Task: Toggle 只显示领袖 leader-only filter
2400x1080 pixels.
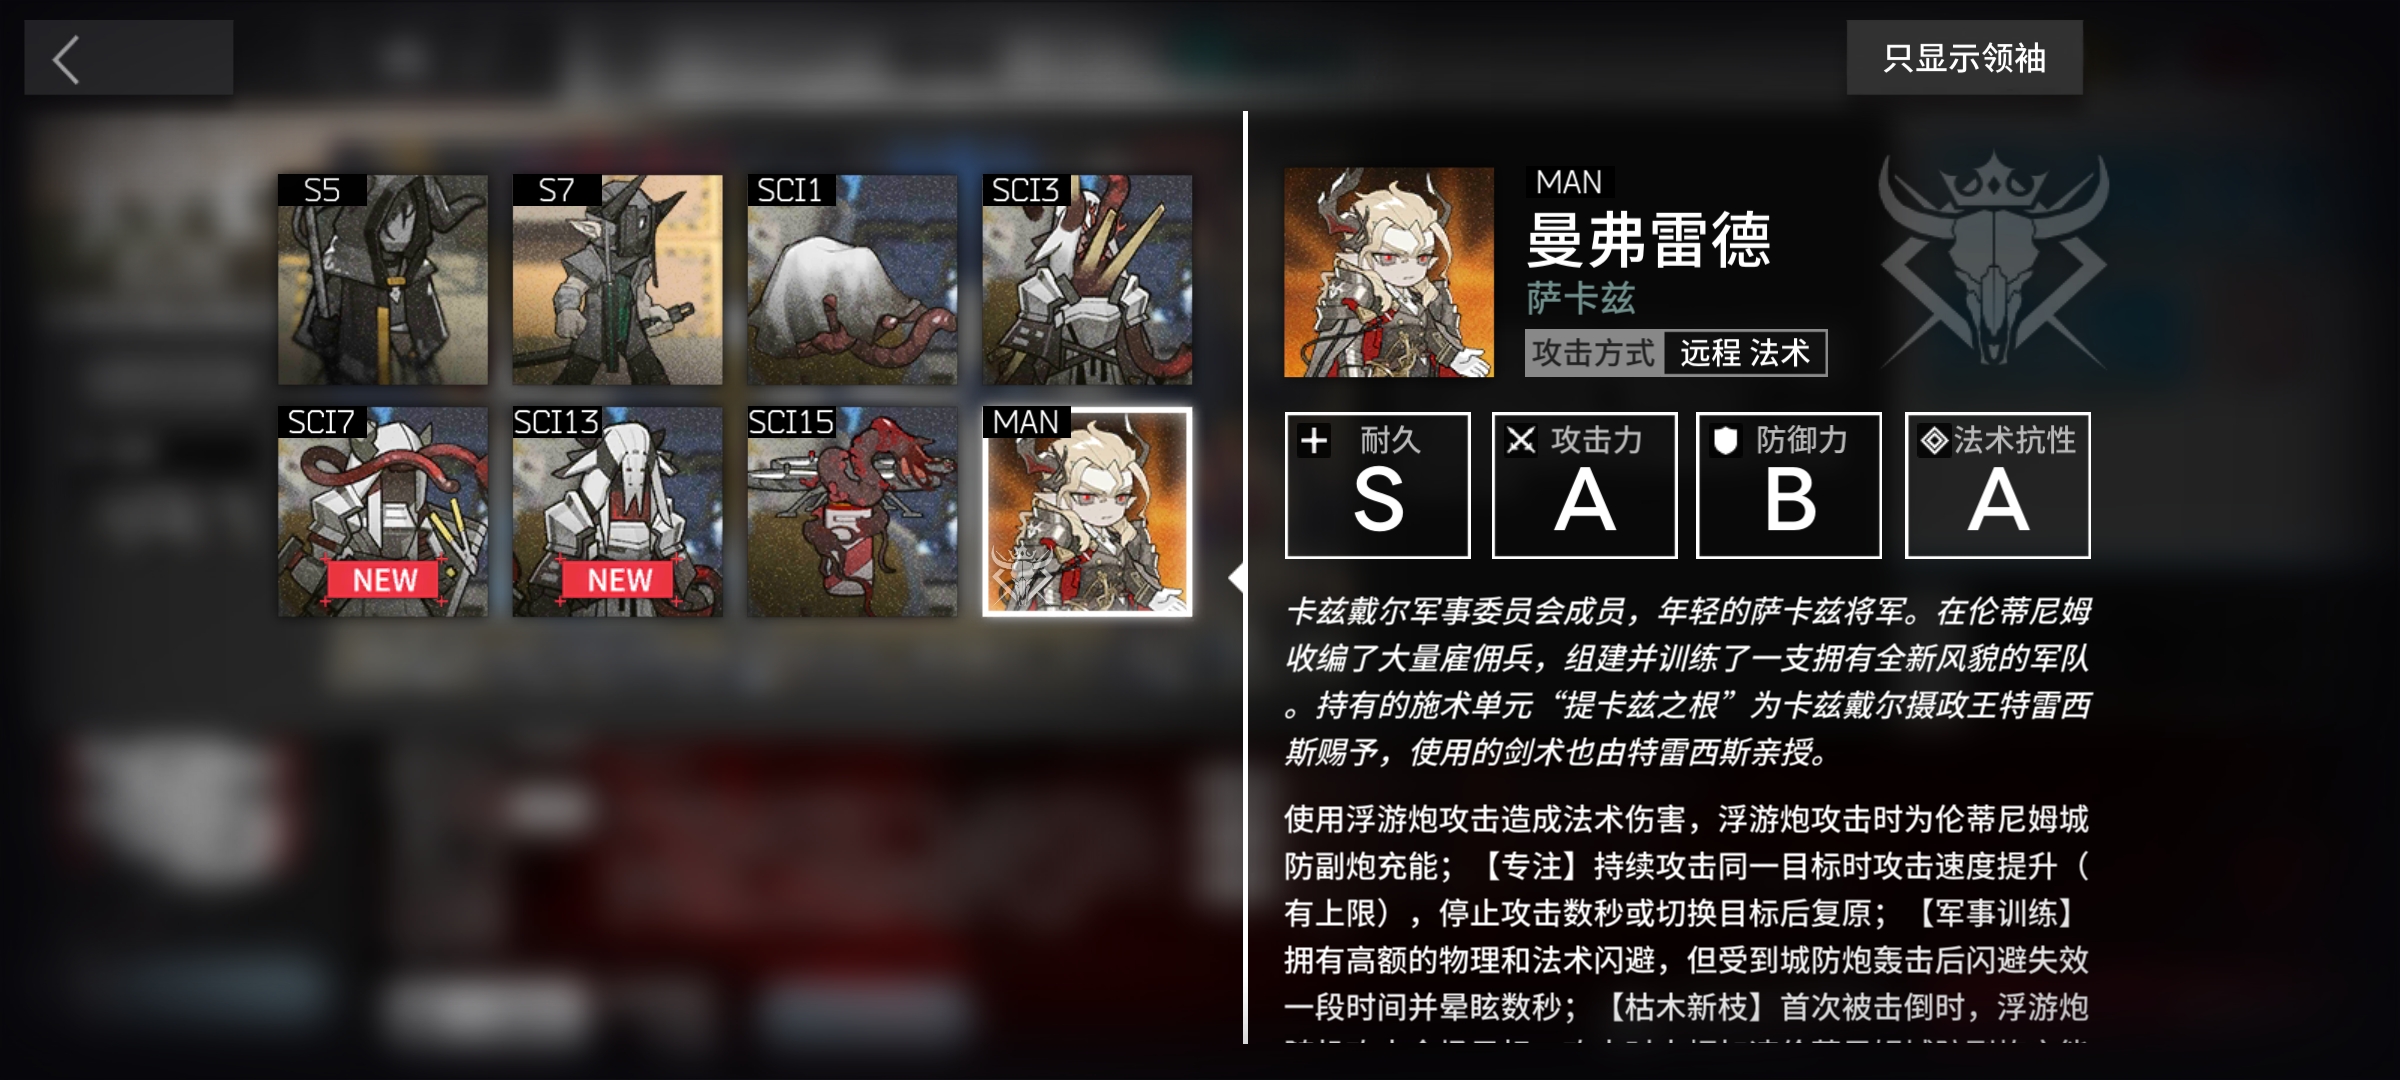Action: click(1964, 58)
